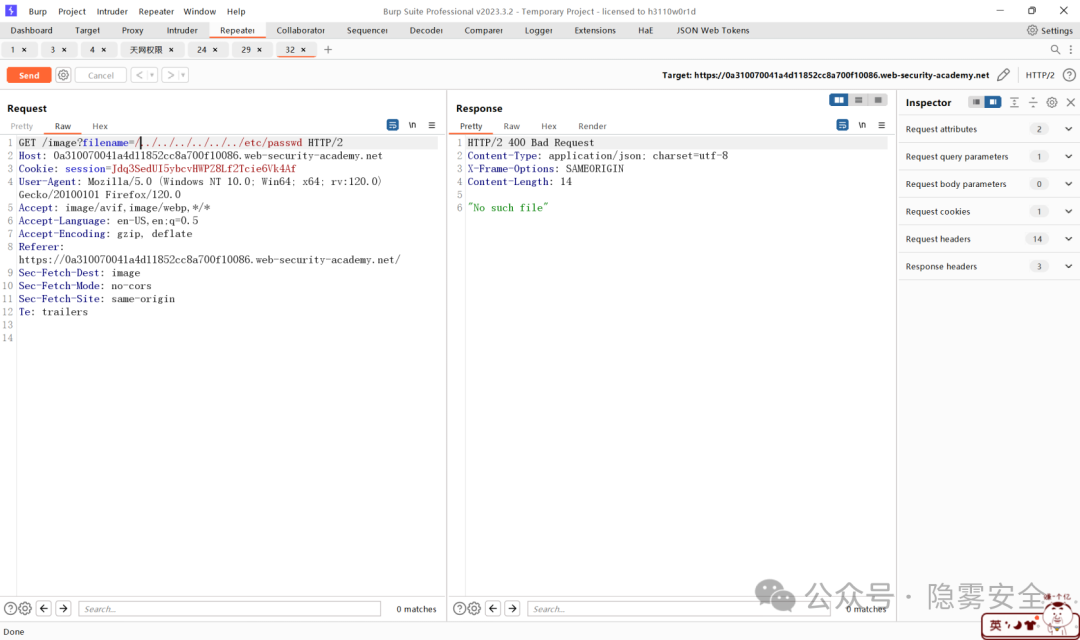Jump to next request search match
1080x640 pixels.
point(63,608)
